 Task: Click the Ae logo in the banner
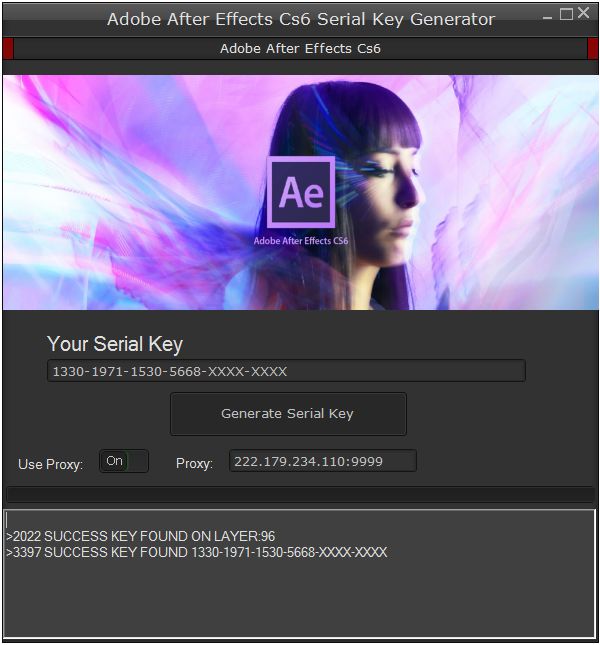click(x=301, y=192)
